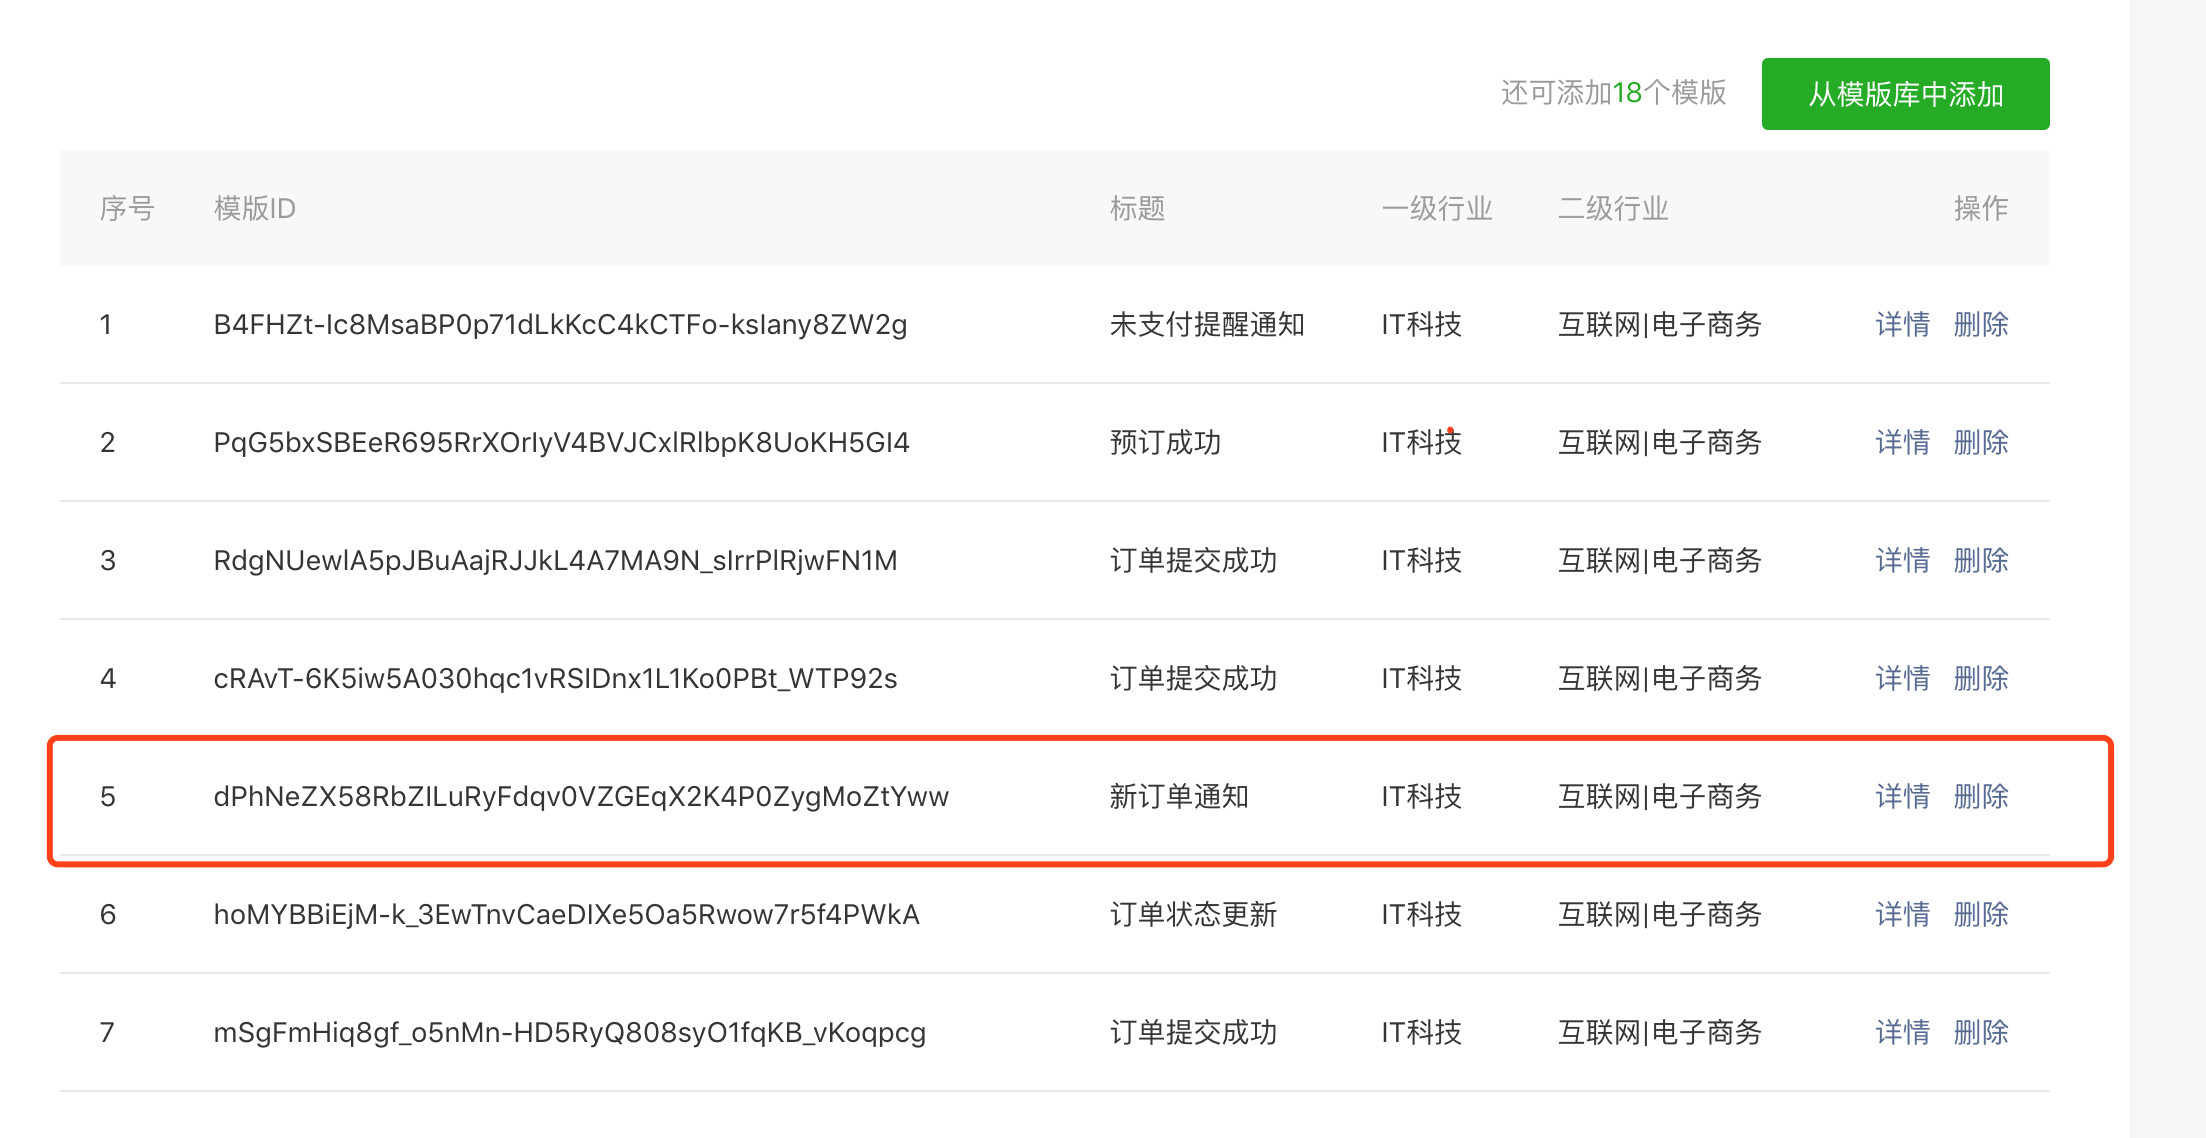Delete template row 1 via 删除
Viewport: 2206px width, 1138px height.
(x=1981, y=325)
